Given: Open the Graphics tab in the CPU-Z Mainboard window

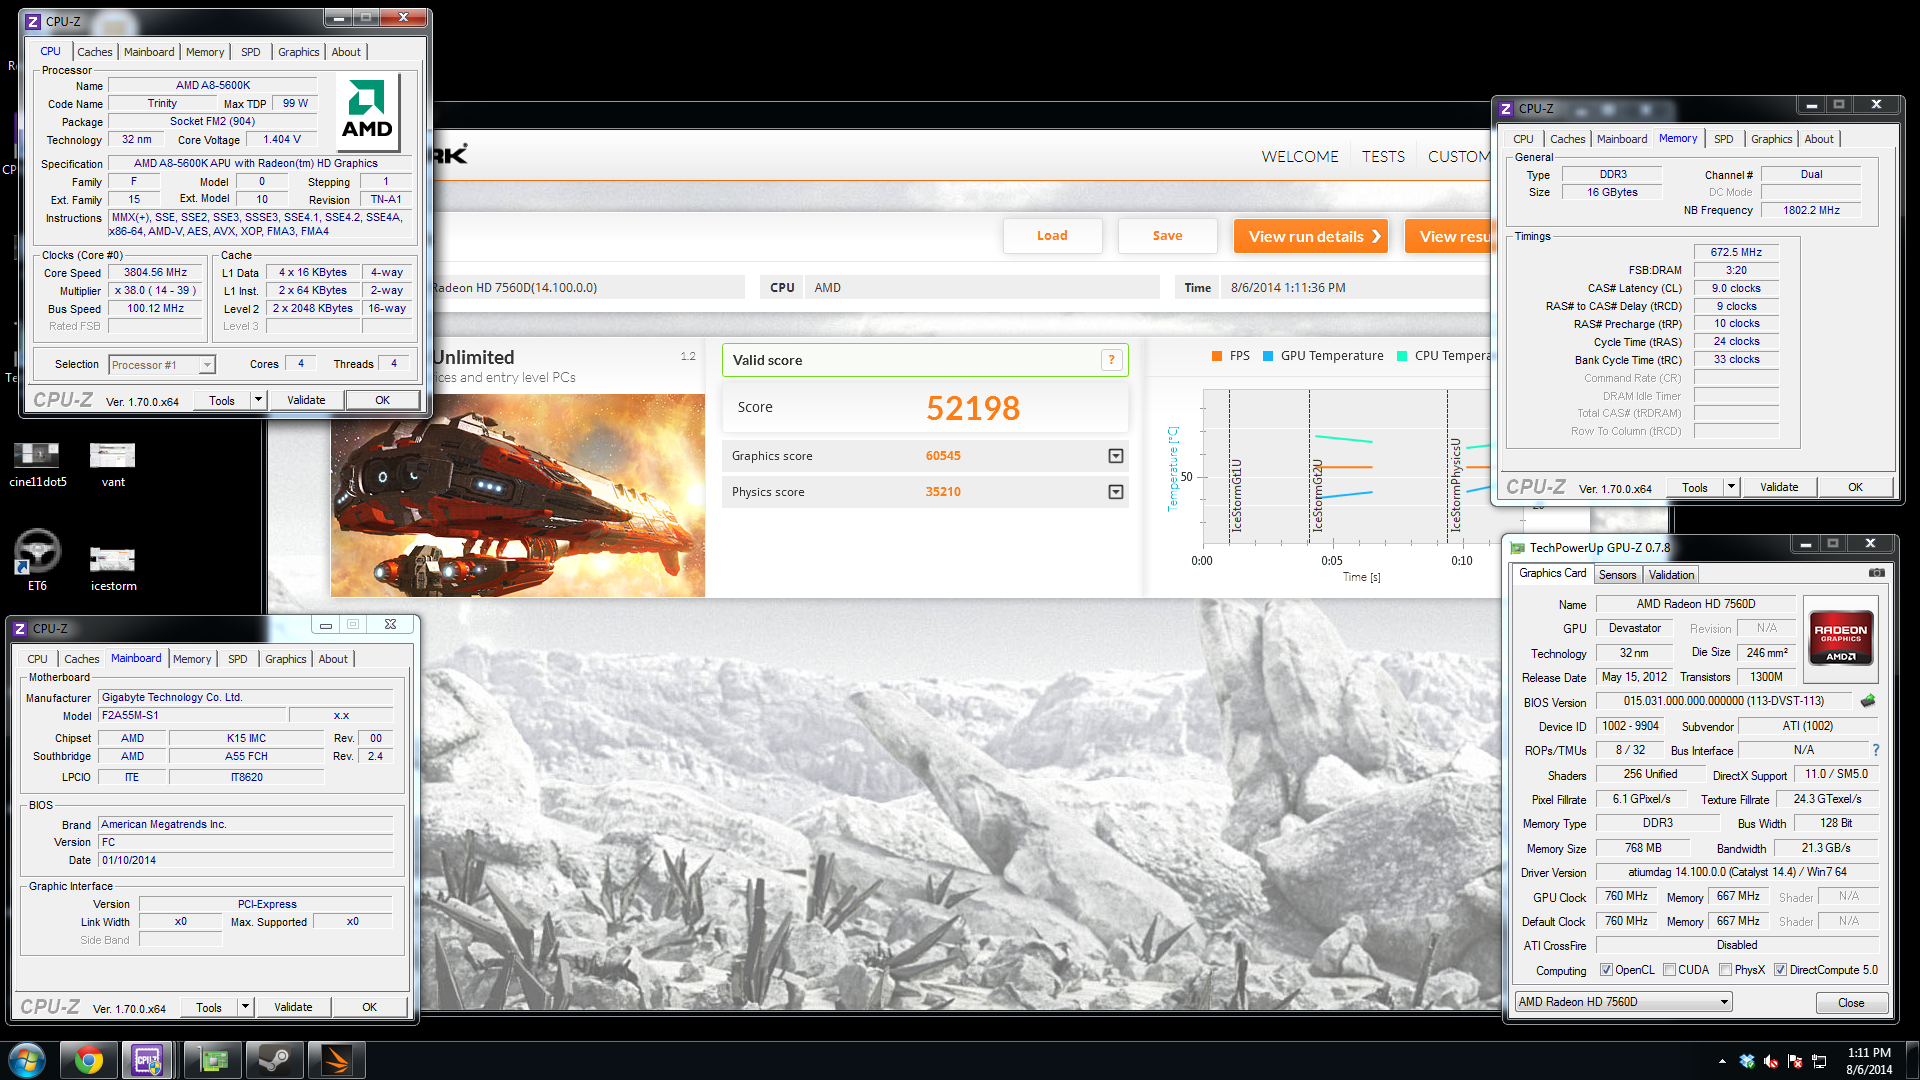Looking at the screenshot, I should pos(285,659).
